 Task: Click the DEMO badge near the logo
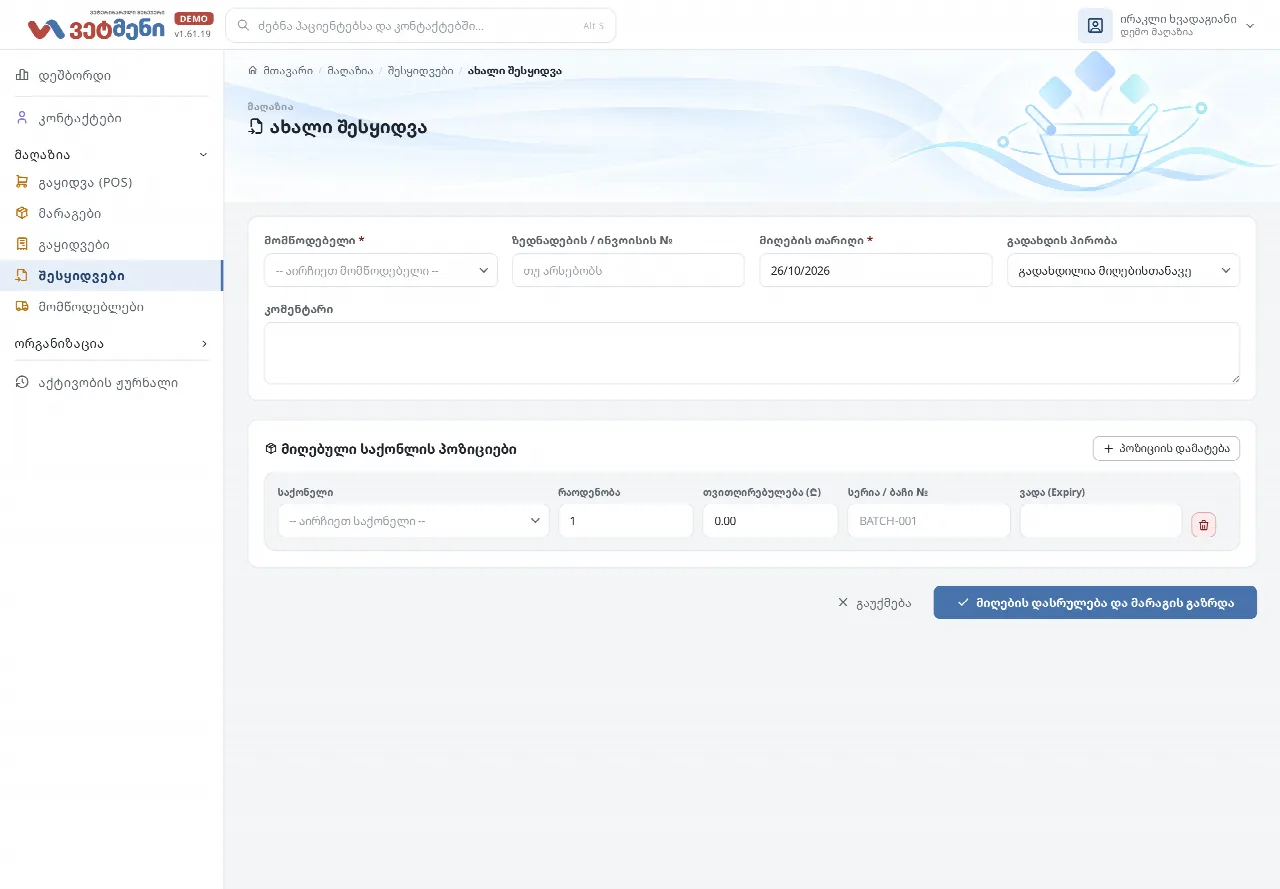pos(194,18)
